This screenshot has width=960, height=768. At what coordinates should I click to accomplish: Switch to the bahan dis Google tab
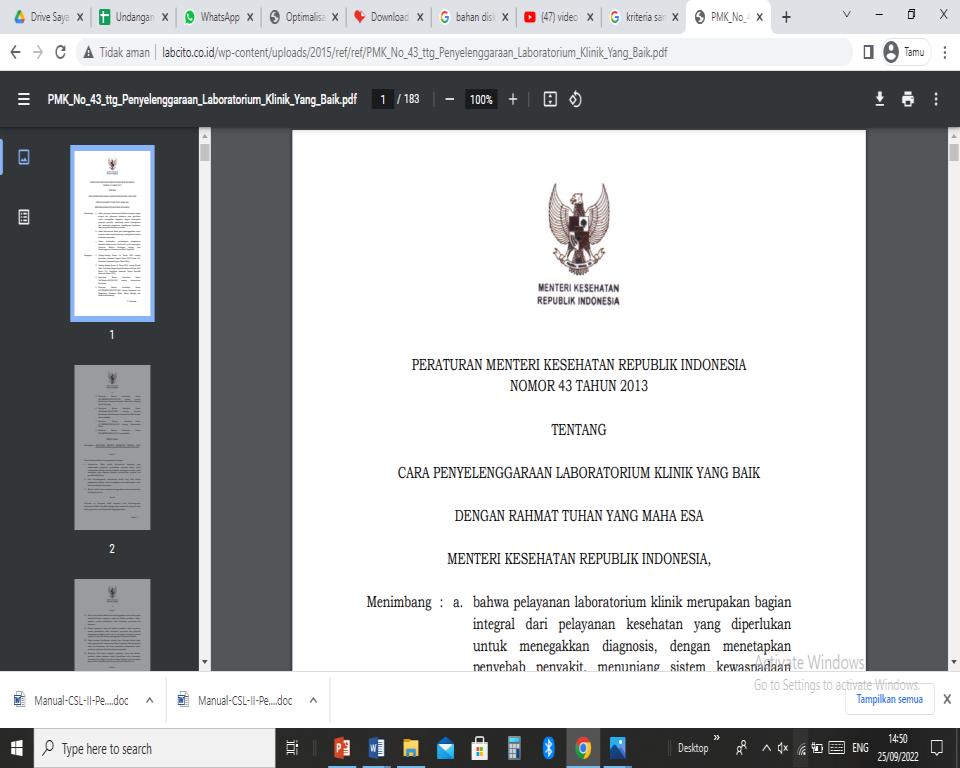pyautogui.click(x=467, y=17)
